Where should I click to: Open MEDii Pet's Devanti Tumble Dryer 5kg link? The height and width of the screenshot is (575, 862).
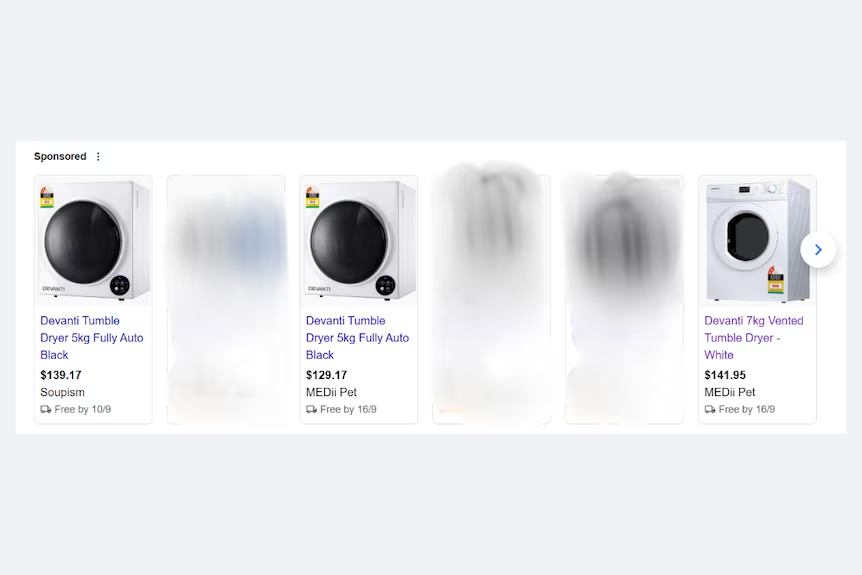pos(357,338)
